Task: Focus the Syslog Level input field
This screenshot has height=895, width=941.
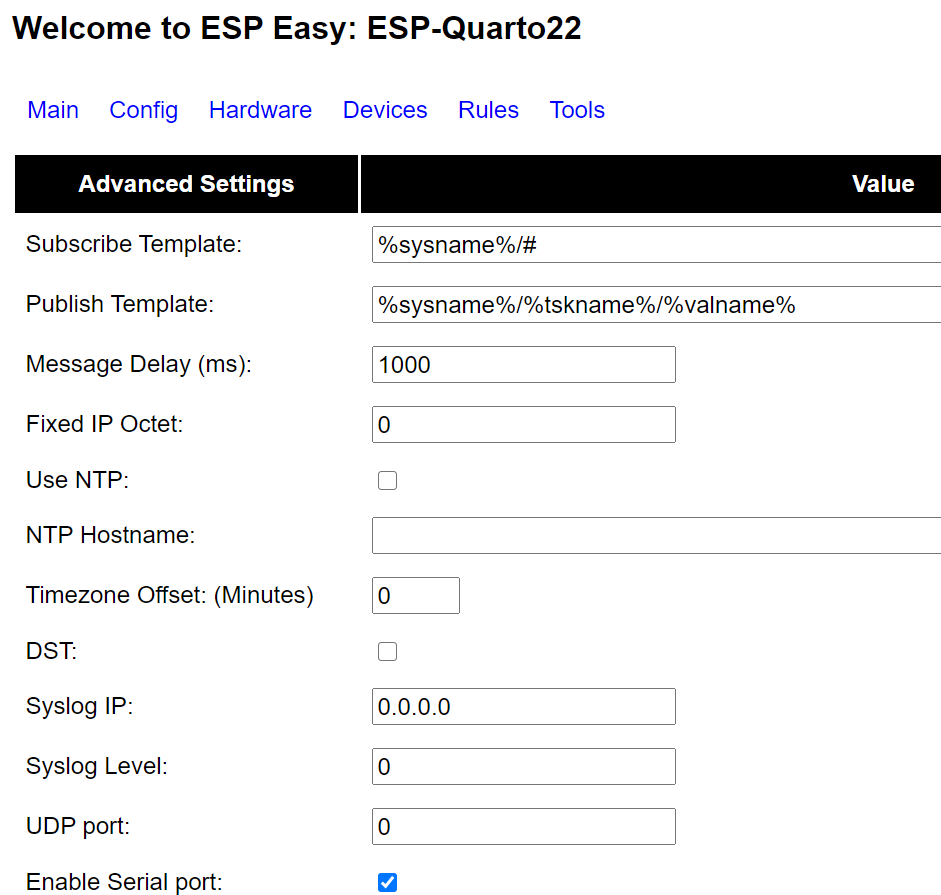Action: click(523, 766)
